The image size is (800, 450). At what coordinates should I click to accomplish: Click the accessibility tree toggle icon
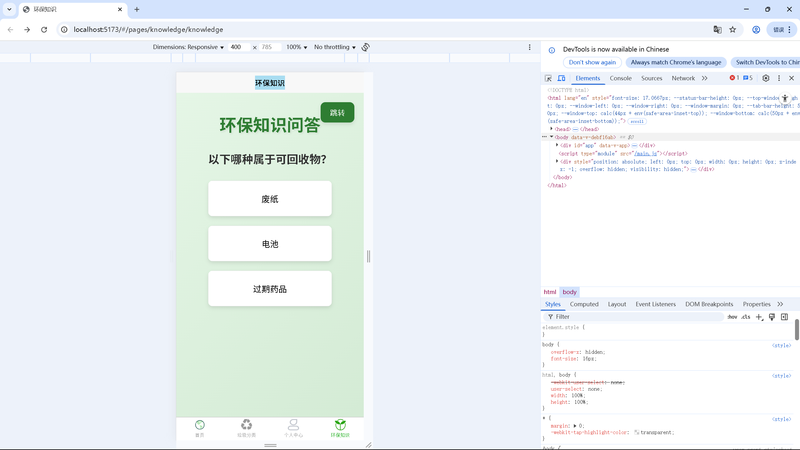[785, 98]
